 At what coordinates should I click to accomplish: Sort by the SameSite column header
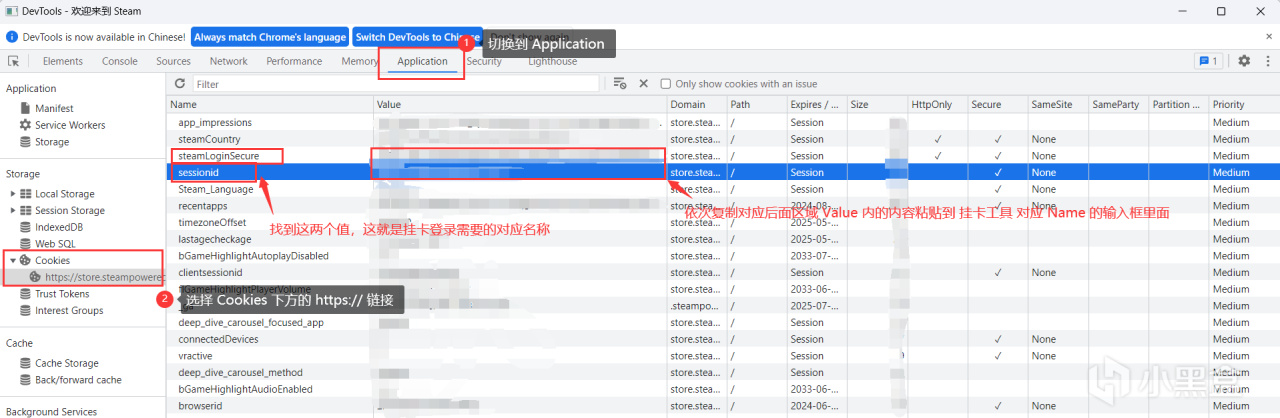(x=1057, y=104)
